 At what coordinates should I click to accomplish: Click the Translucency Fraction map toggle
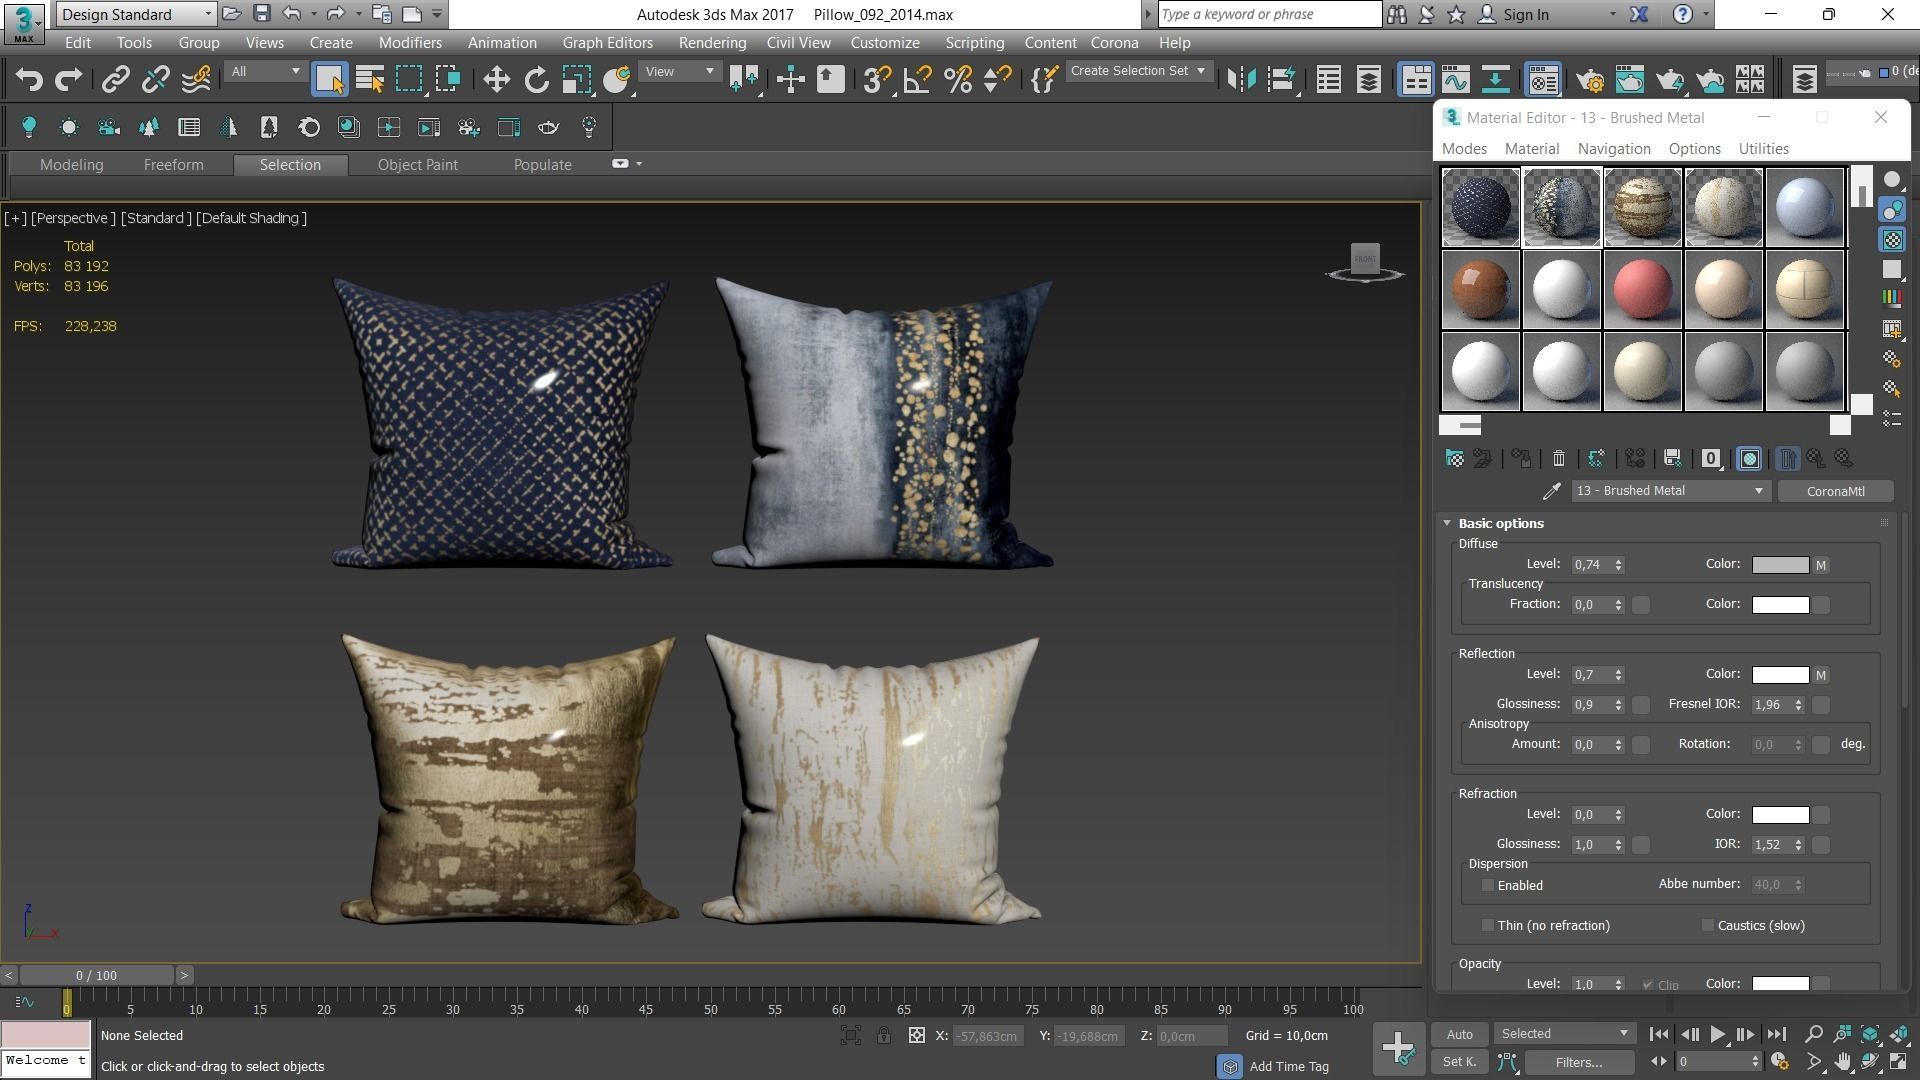click(x=1641, y=605)
